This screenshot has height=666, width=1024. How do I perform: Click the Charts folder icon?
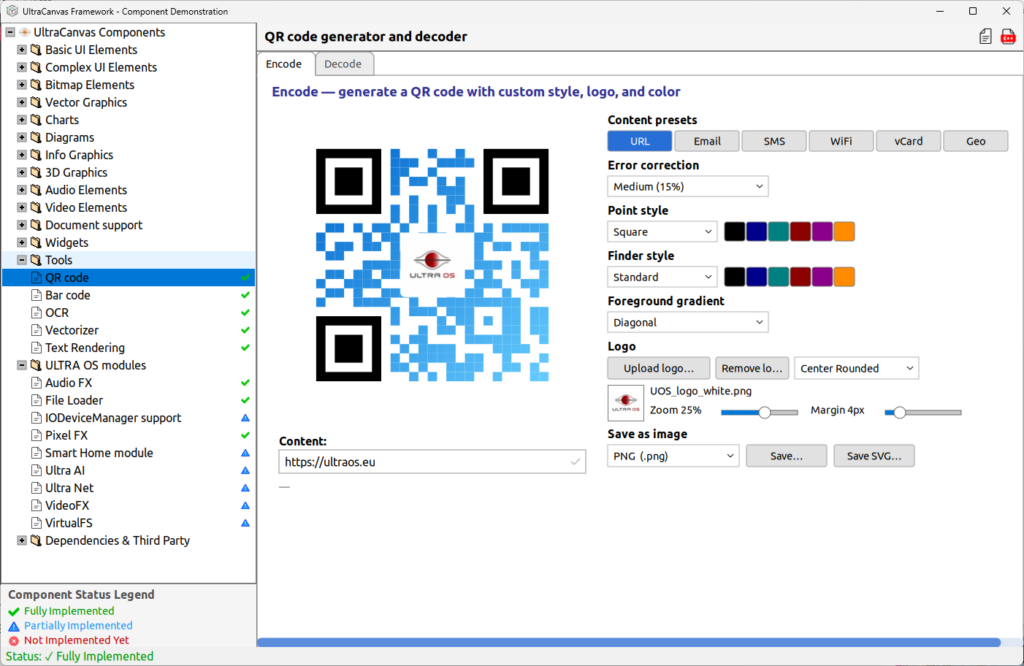[36, 120]
